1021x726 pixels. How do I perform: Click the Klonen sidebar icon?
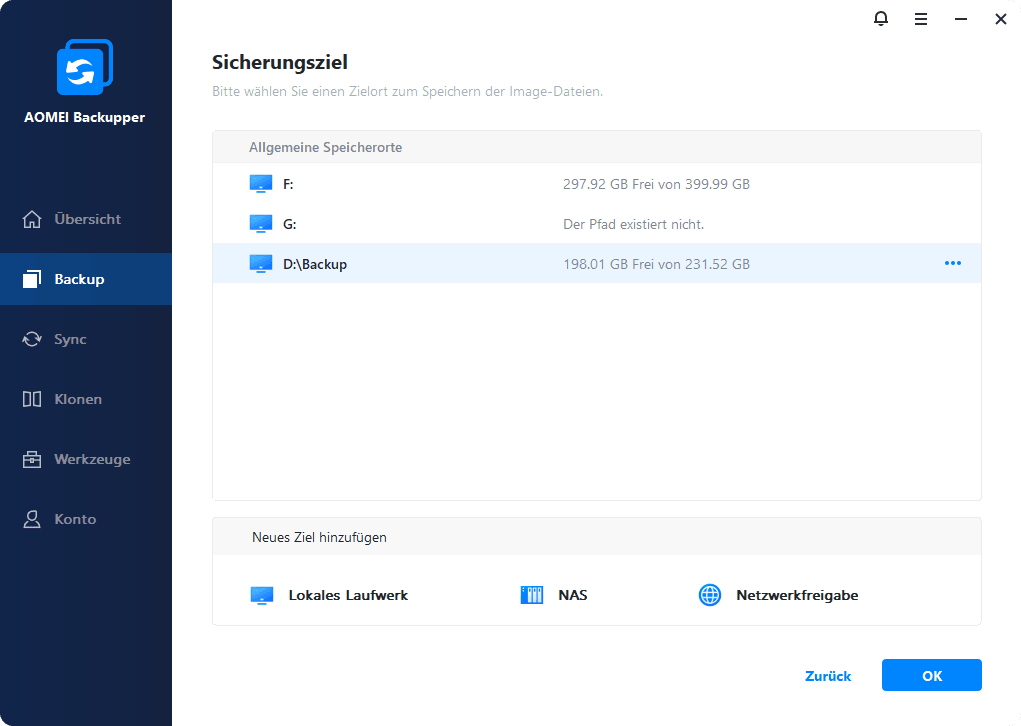[32, 399]
